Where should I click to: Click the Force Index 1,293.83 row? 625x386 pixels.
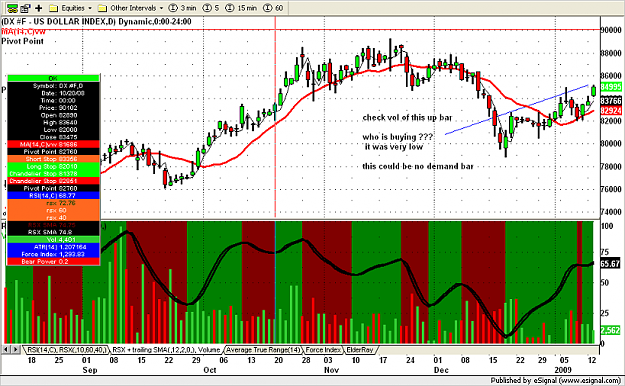click(x=53, y=254)
